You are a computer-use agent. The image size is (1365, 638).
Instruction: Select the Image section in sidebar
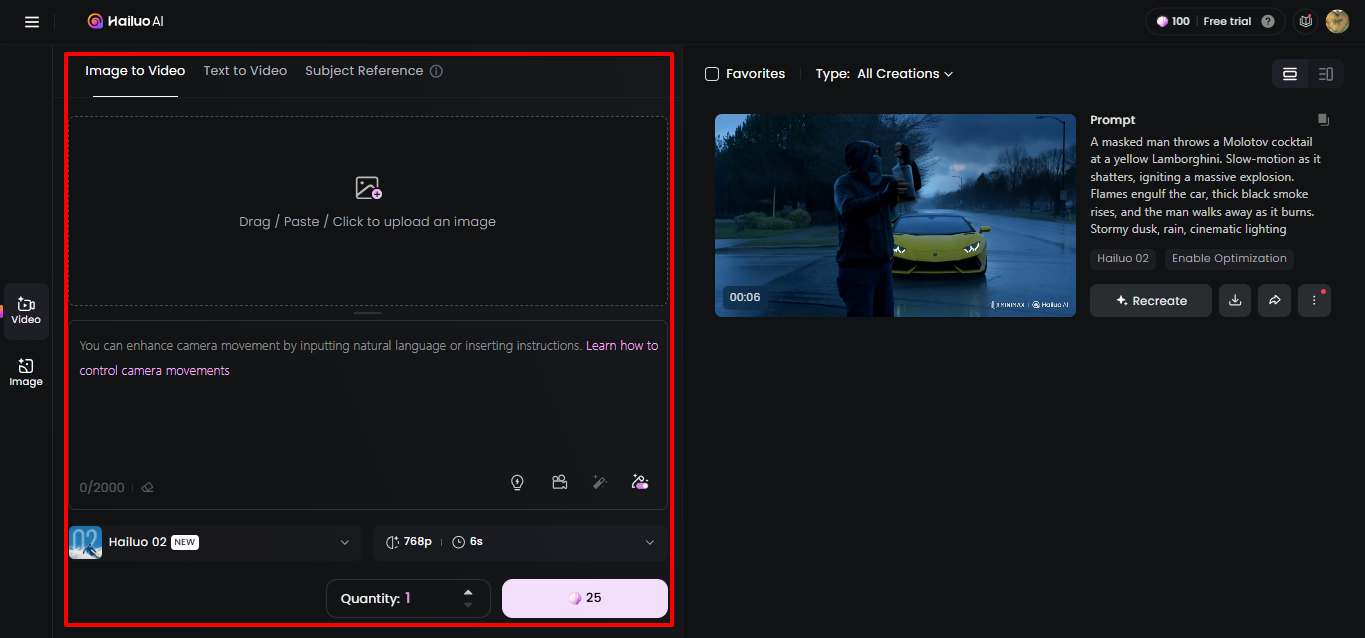26,373
